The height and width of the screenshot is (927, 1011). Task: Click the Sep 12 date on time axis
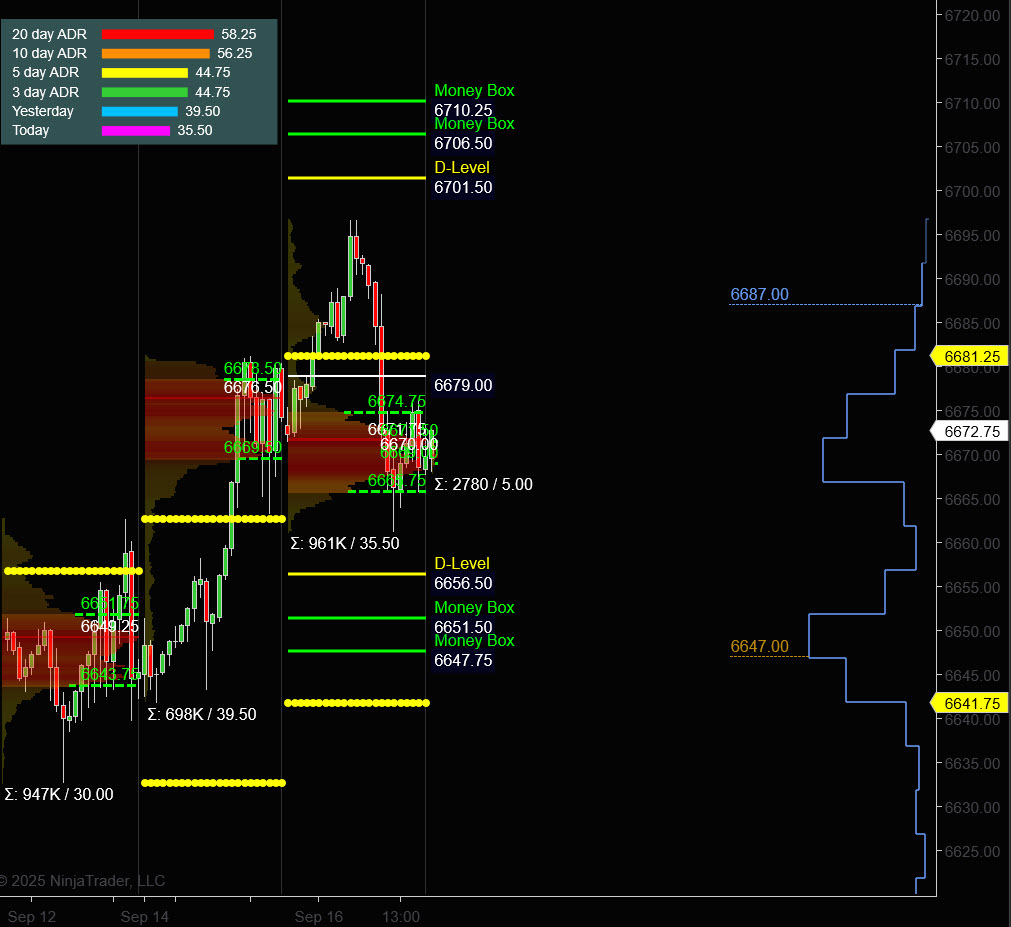[x=32, y=917]
